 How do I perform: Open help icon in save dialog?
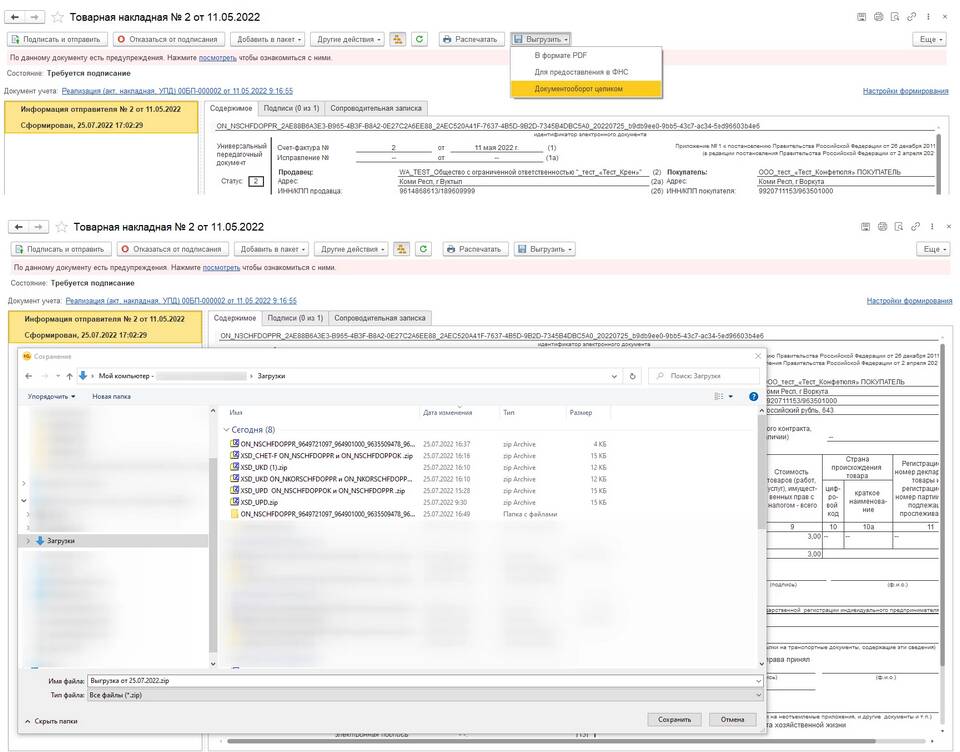coord(754,396)
